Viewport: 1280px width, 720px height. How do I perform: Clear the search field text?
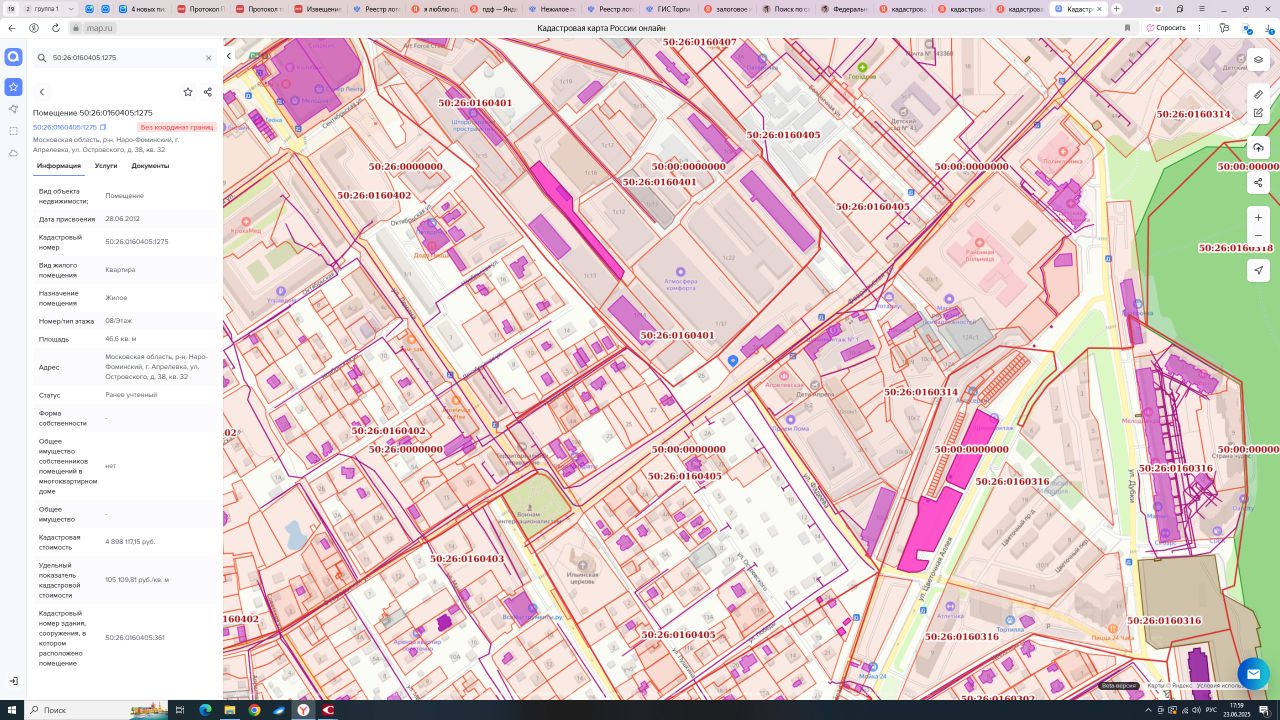[x=208, y=58]
